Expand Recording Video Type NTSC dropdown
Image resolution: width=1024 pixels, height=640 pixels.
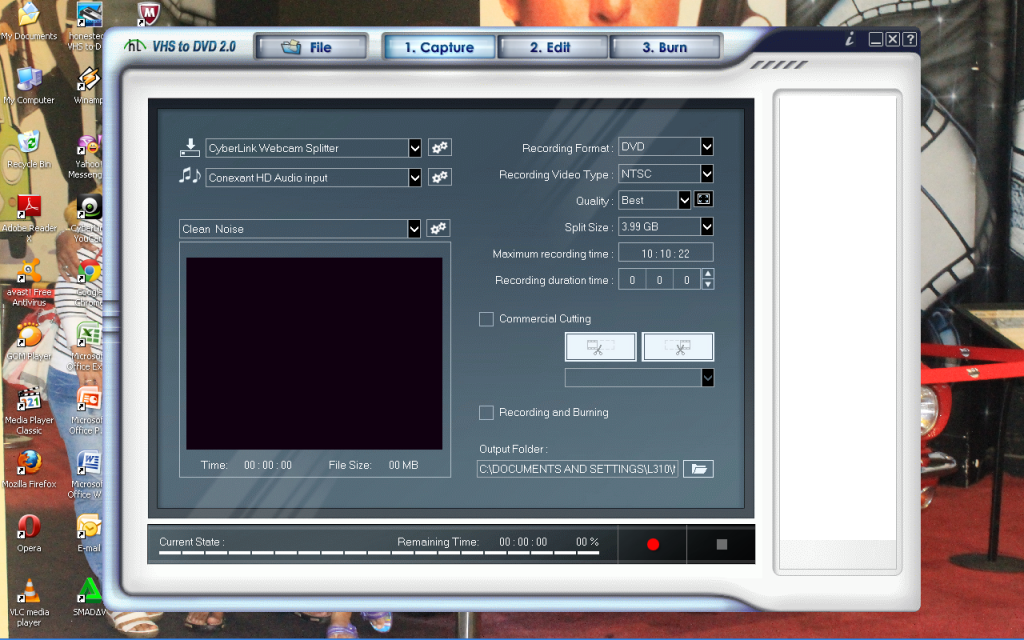707,174
